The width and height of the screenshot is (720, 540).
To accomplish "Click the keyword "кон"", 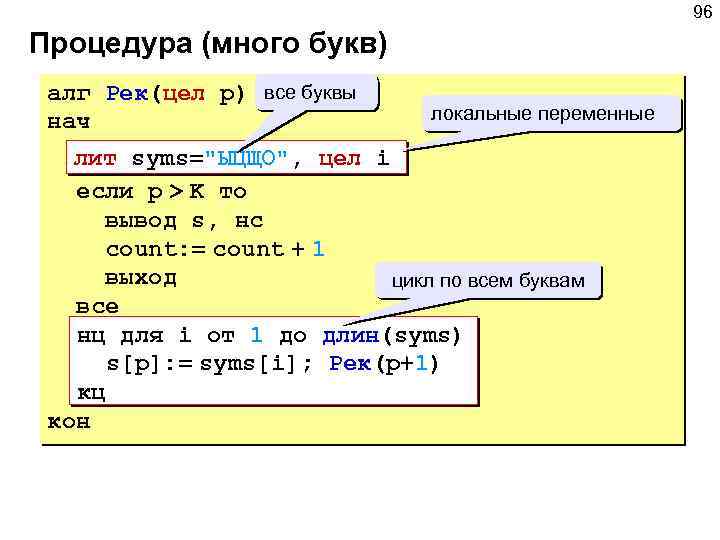I will pos(69,422).
